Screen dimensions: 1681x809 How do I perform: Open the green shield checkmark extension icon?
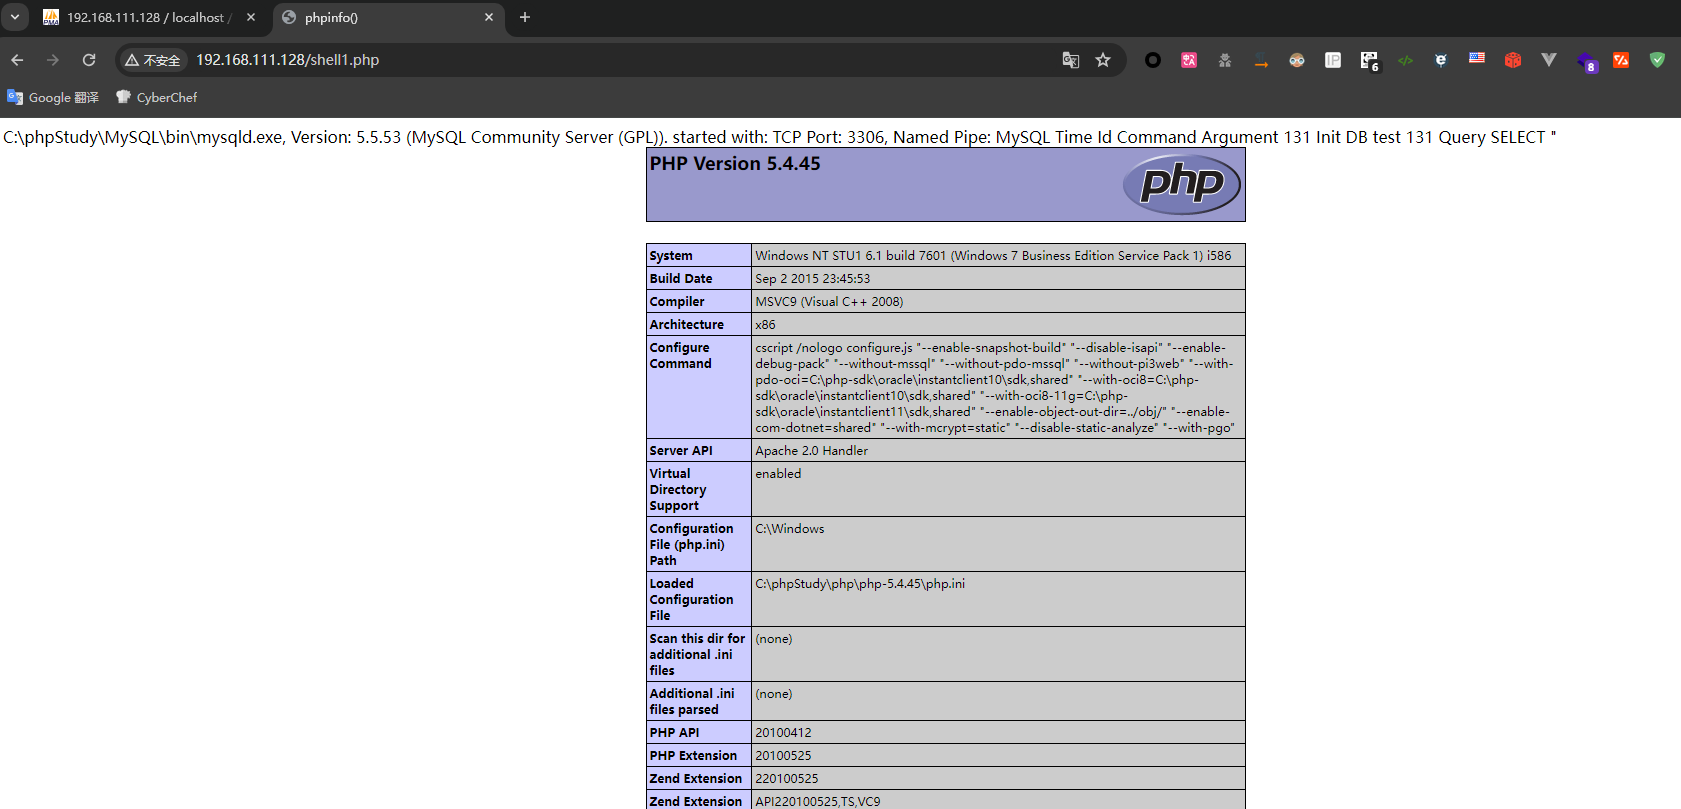tap(1657, 60)
